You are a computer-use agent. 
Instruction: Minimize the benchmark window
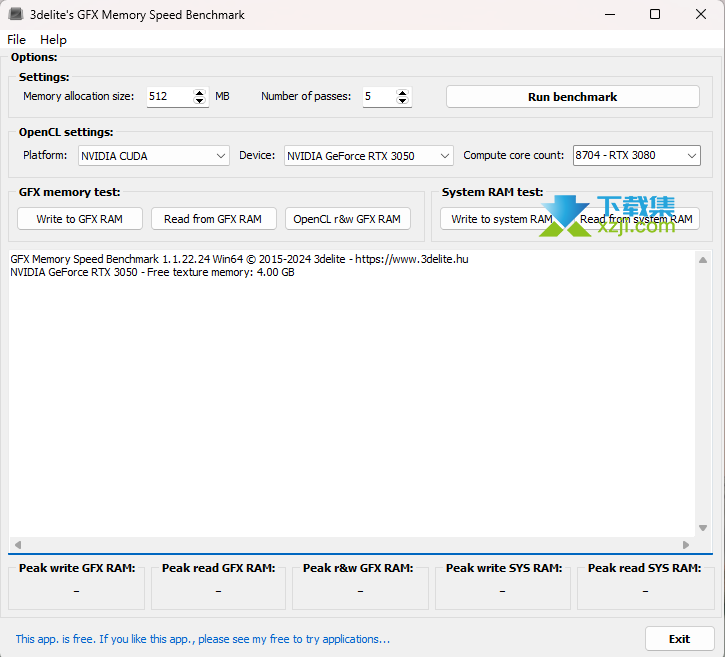pyautogui.click(x=610, y=14)
